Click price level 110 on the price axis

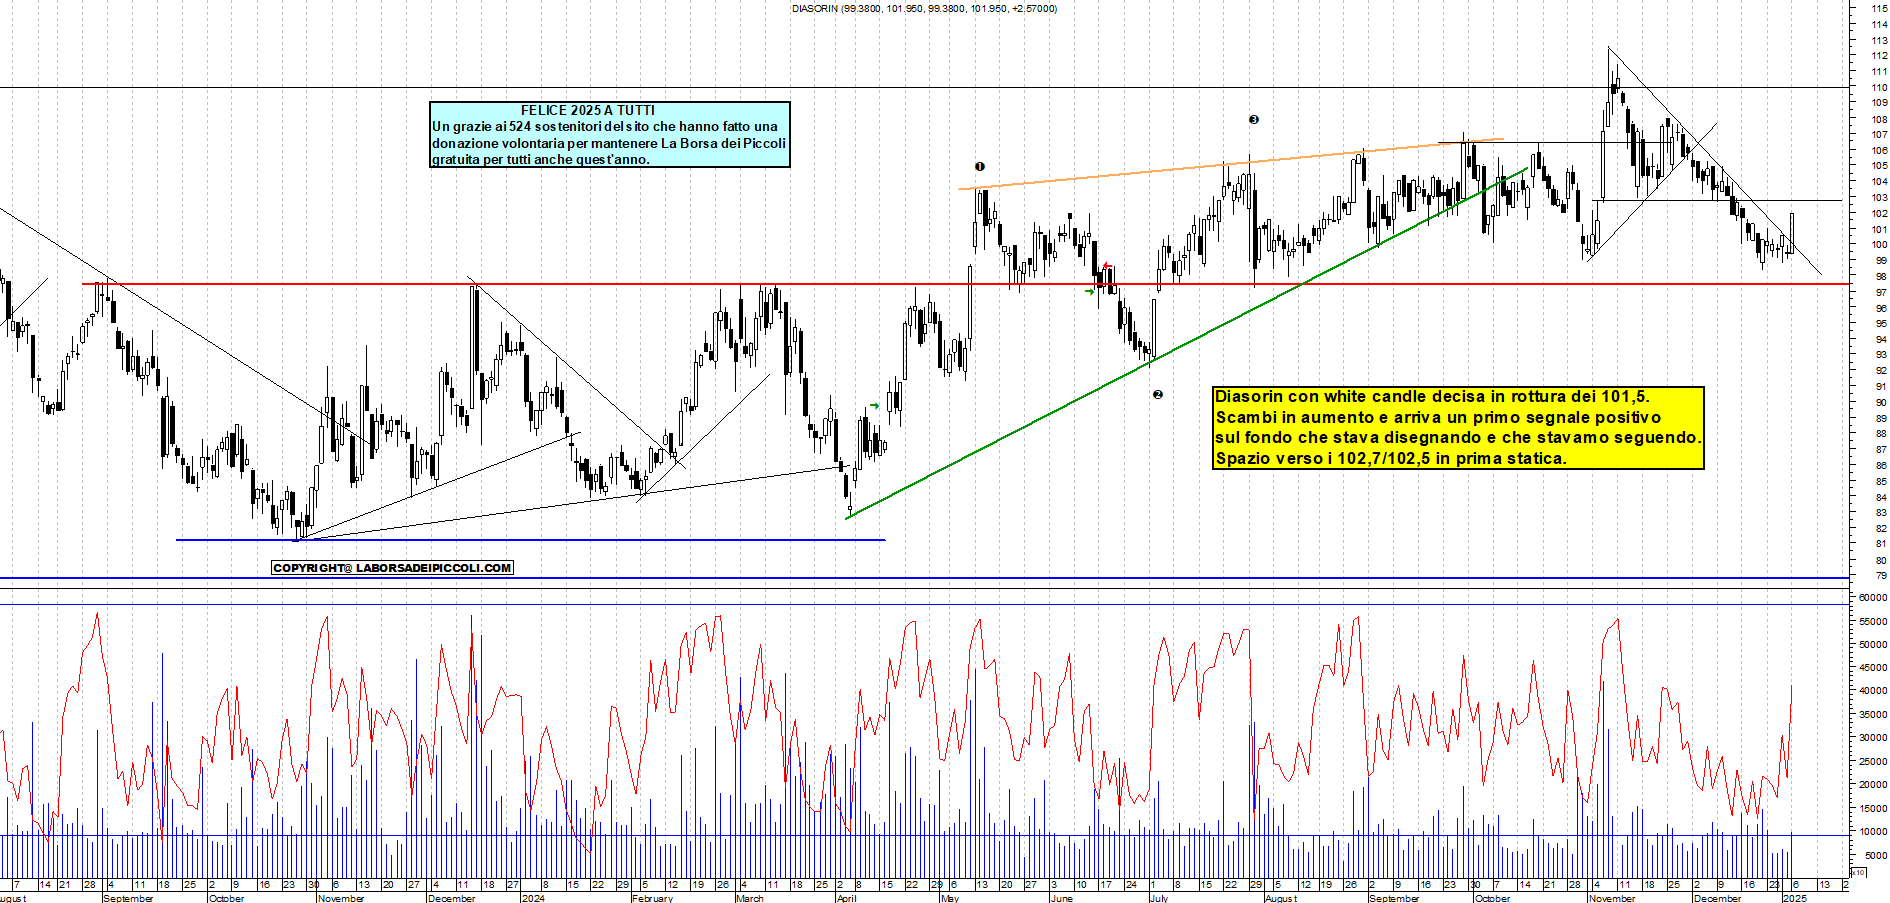[1879, 87]
